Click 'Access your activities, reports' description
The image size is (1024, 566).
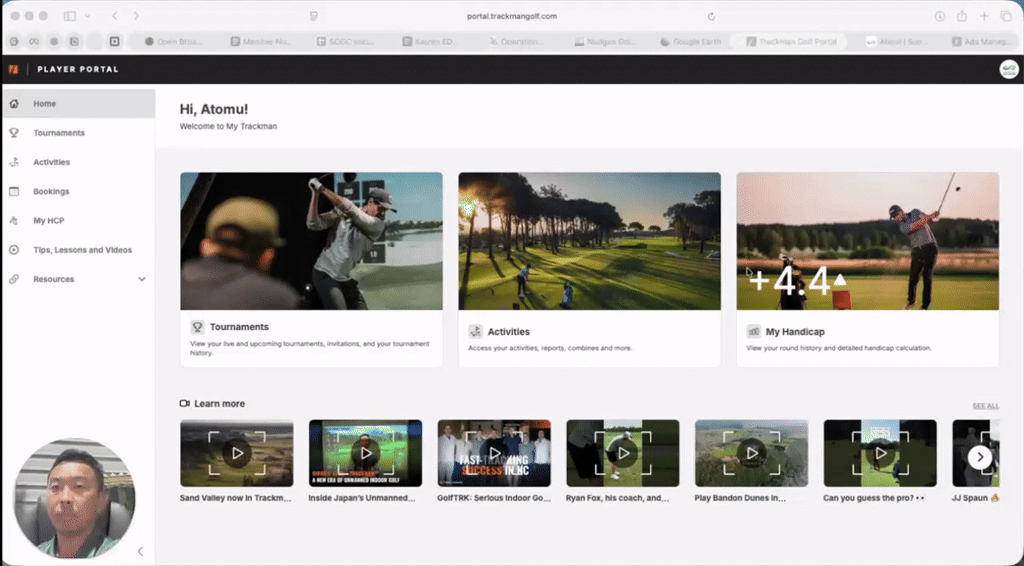click(550, 348)
